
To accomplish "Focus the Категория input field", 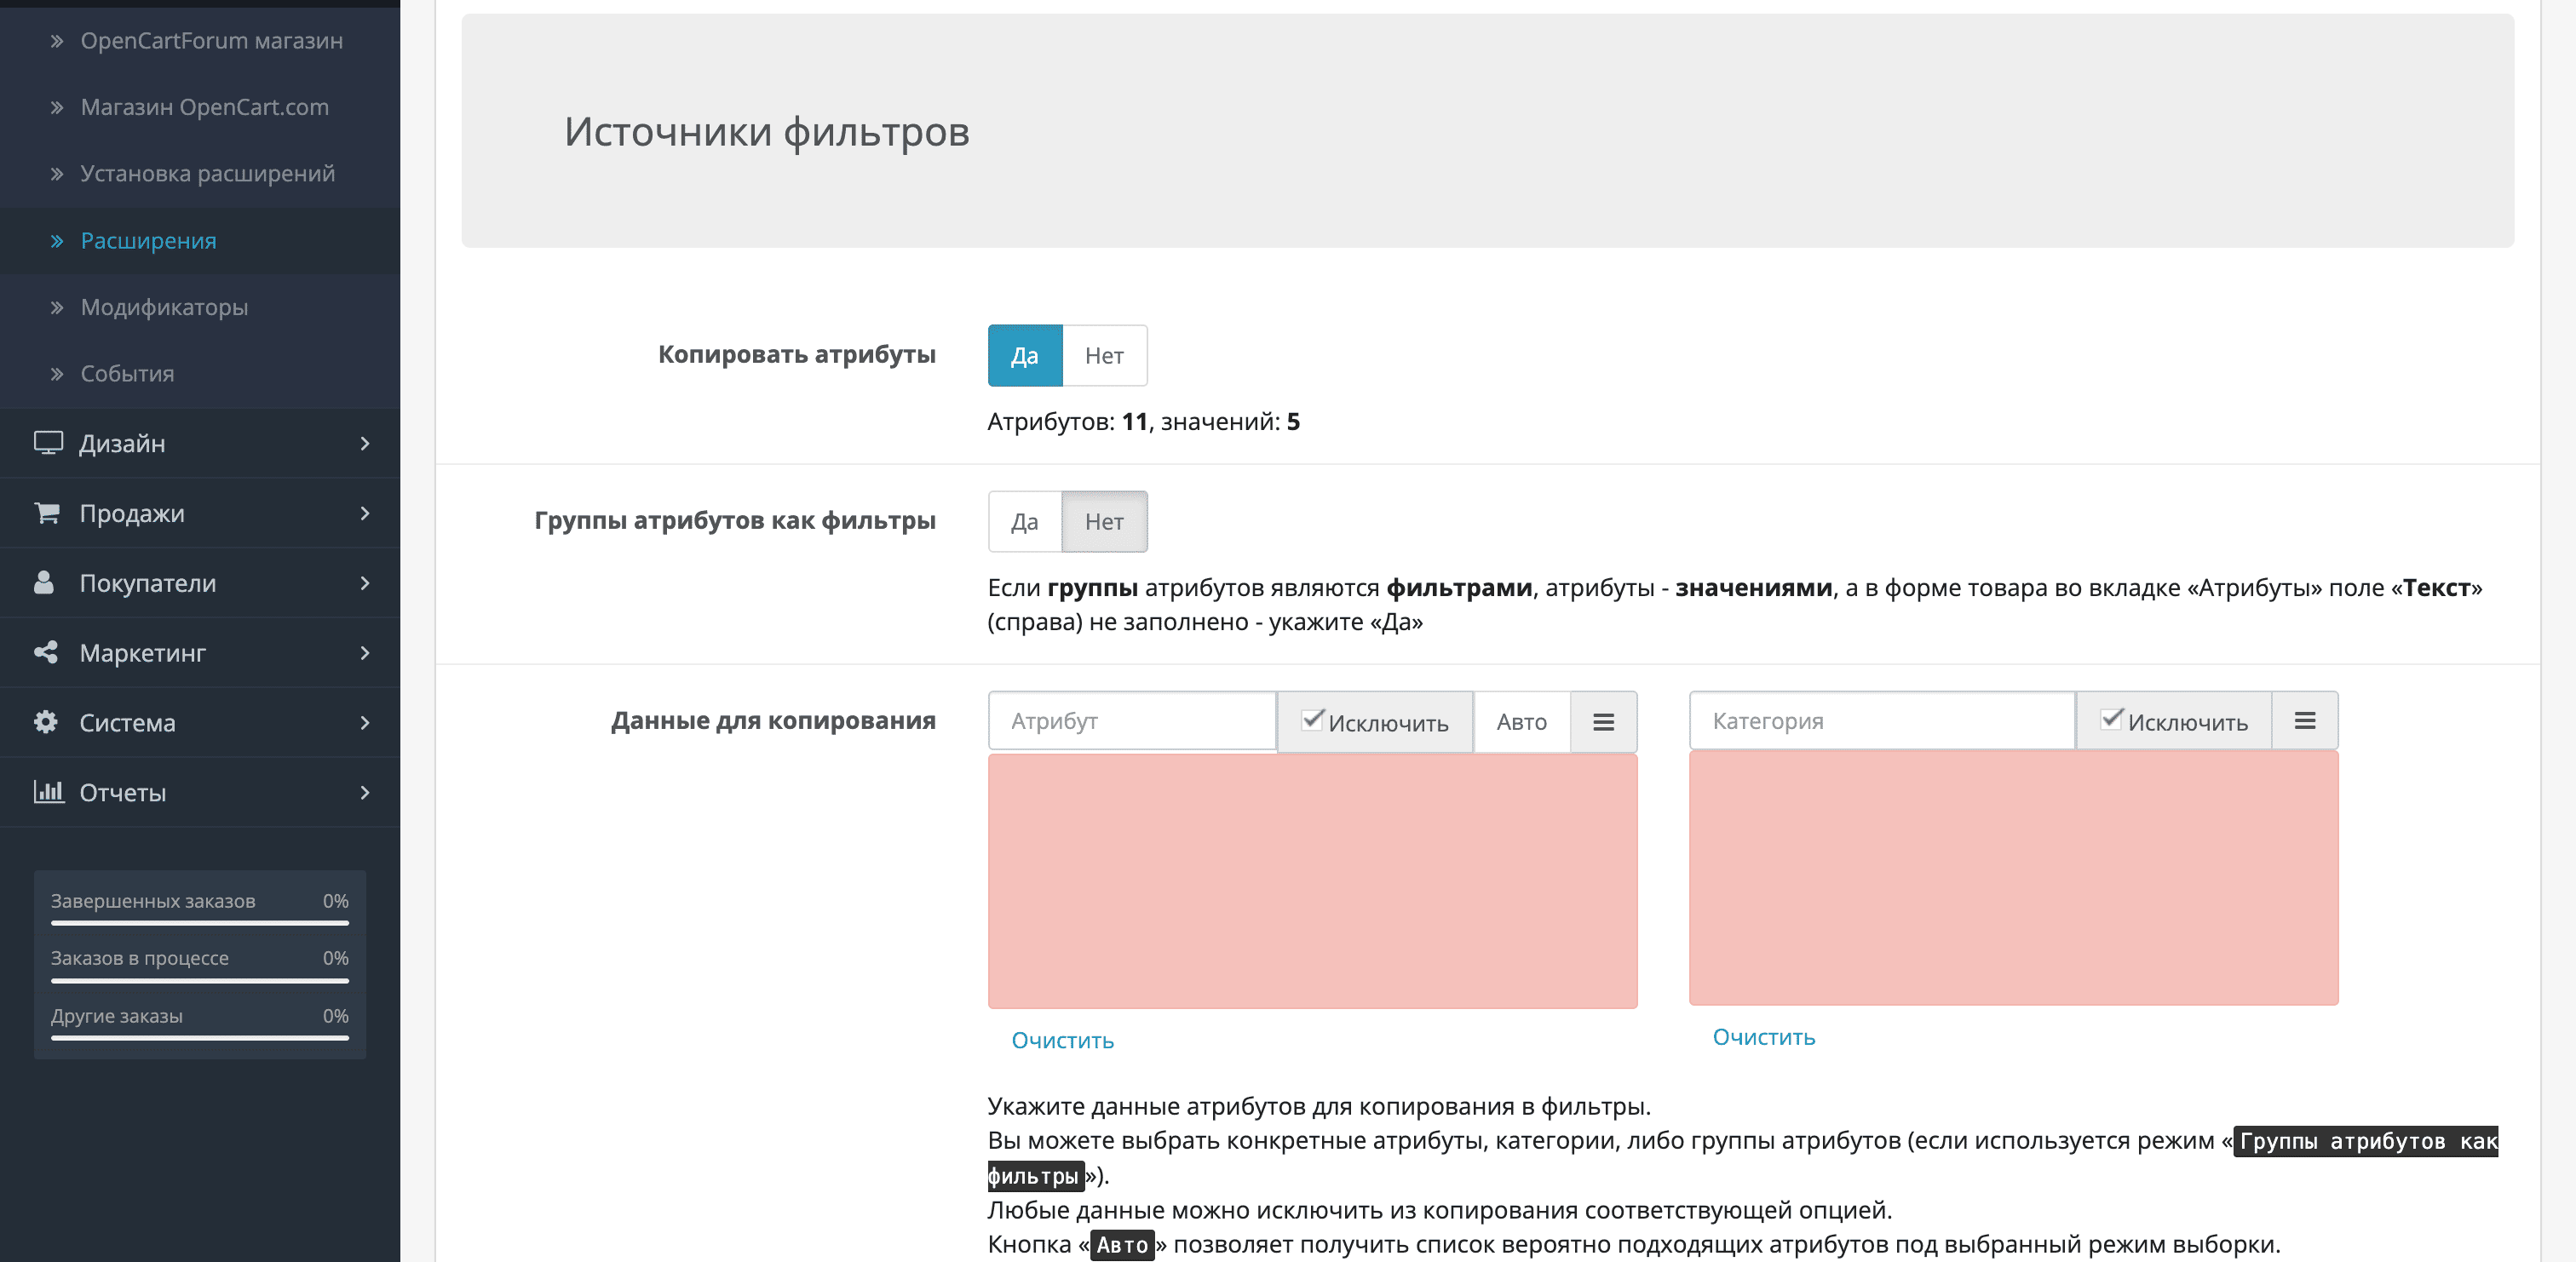I will [x=1882, y=721].
